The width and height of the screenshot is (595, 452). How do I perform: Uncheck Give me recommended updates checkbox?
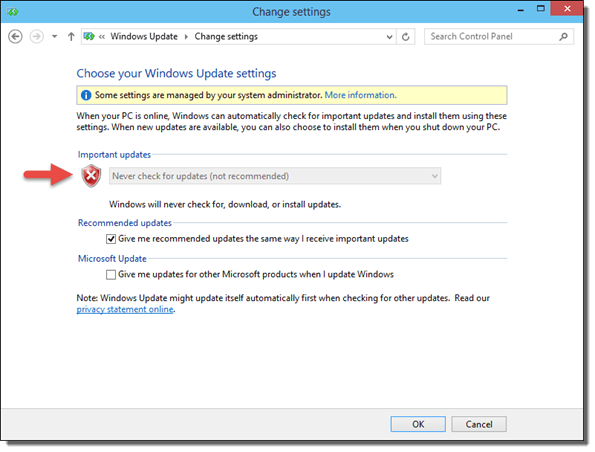point(111,239)
